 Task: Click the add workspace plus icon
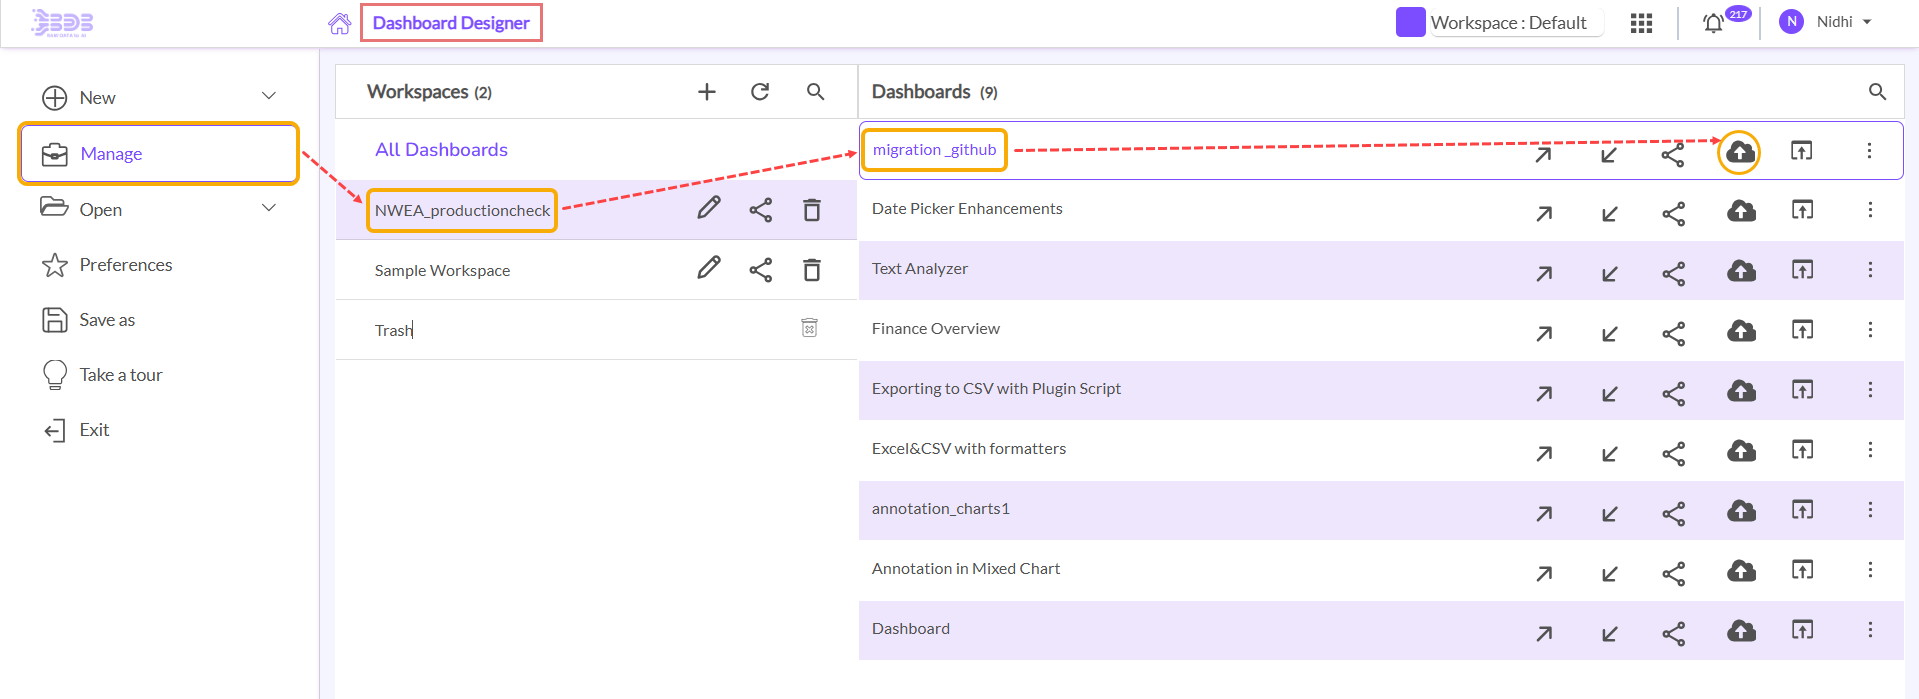click(706, 92)
